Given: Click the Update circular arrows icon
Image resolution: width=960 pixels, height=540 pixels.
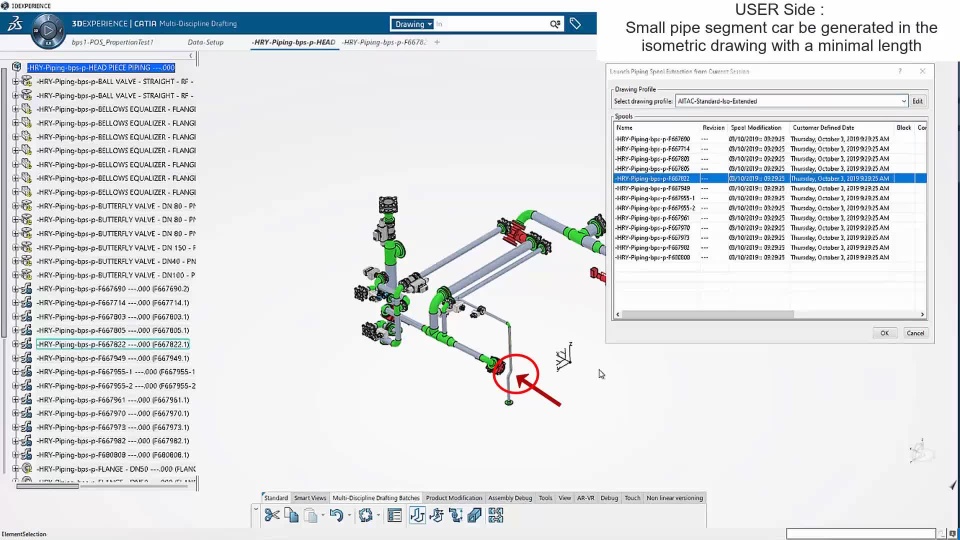Looking at the screenshot, I should click(x=366, y=516).
